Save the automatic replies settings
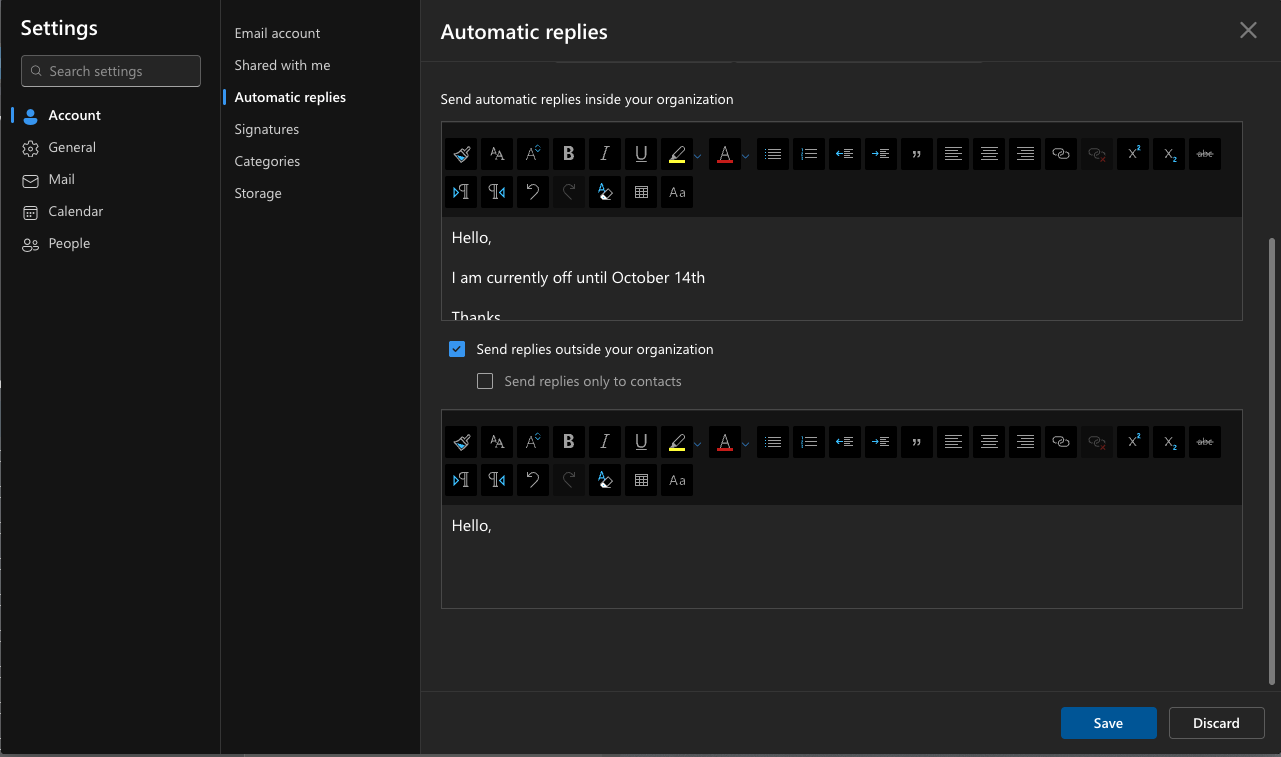Image resolution: width=1281 pixels, height=757 pixels. point(1108,723)
